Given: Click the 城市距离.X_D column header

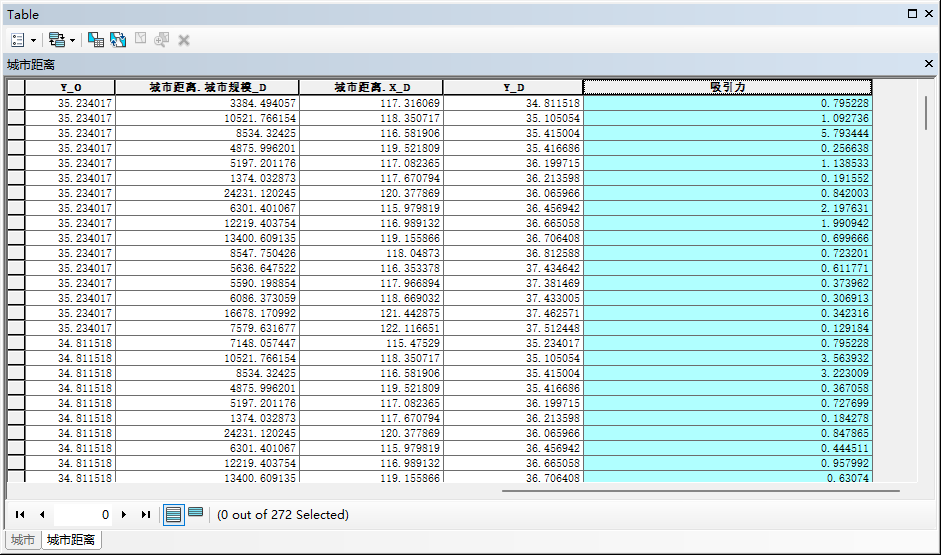Looking at the screenshot, I should tap(371, 87).
